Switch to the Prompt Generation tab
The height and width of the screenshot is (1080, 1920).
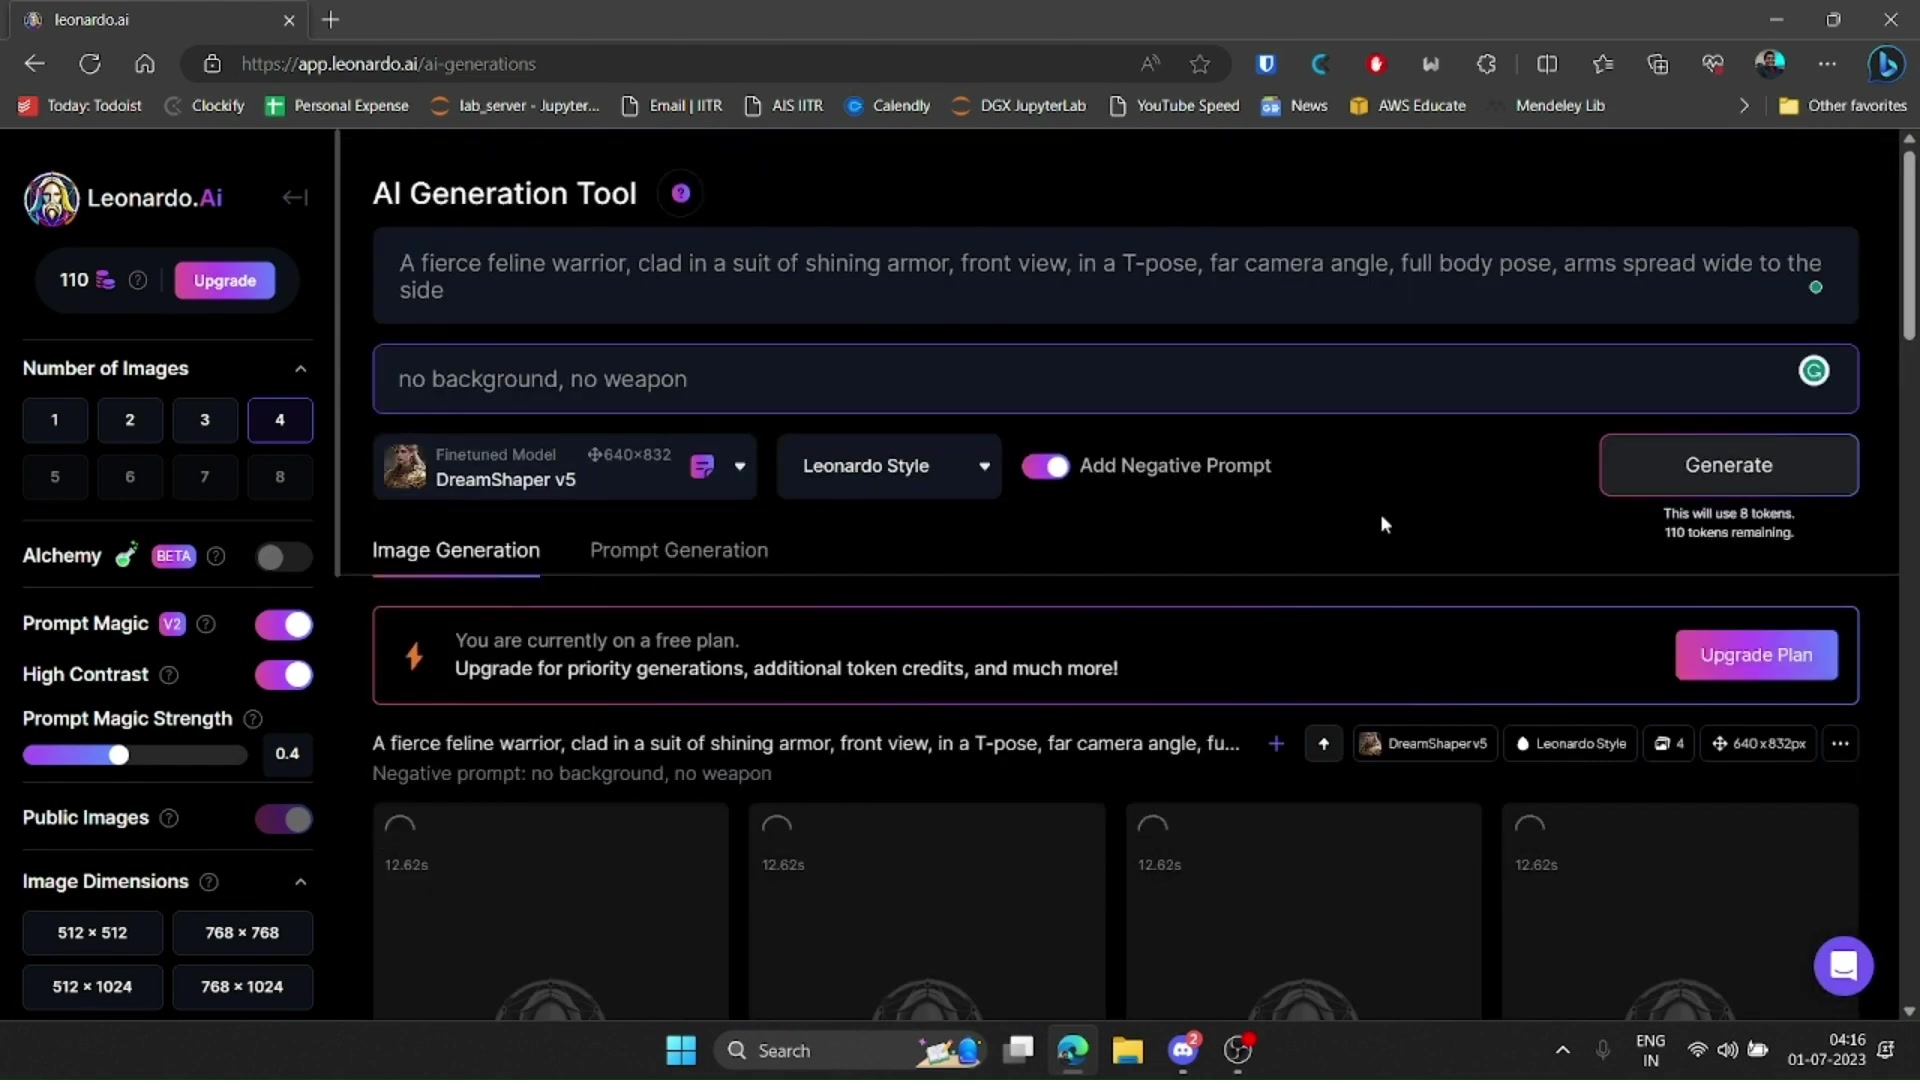(679, 551)
